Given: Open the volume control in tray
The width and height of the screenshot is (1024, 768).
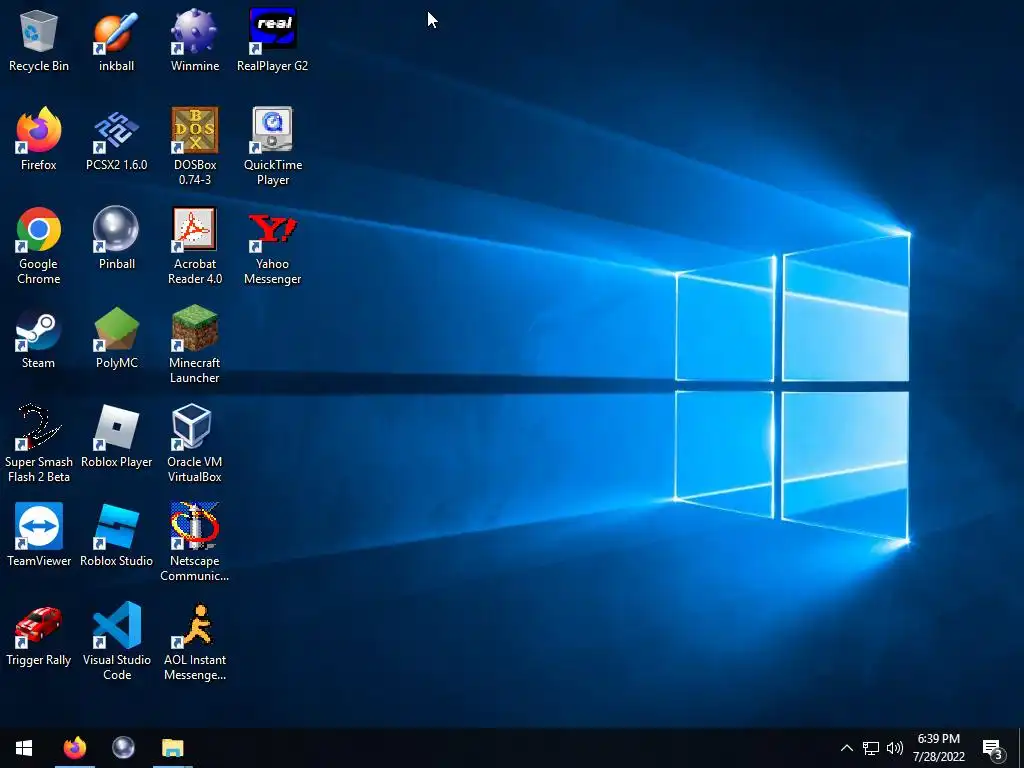Looking at the screenshot, I should click(x=895, y=748).
